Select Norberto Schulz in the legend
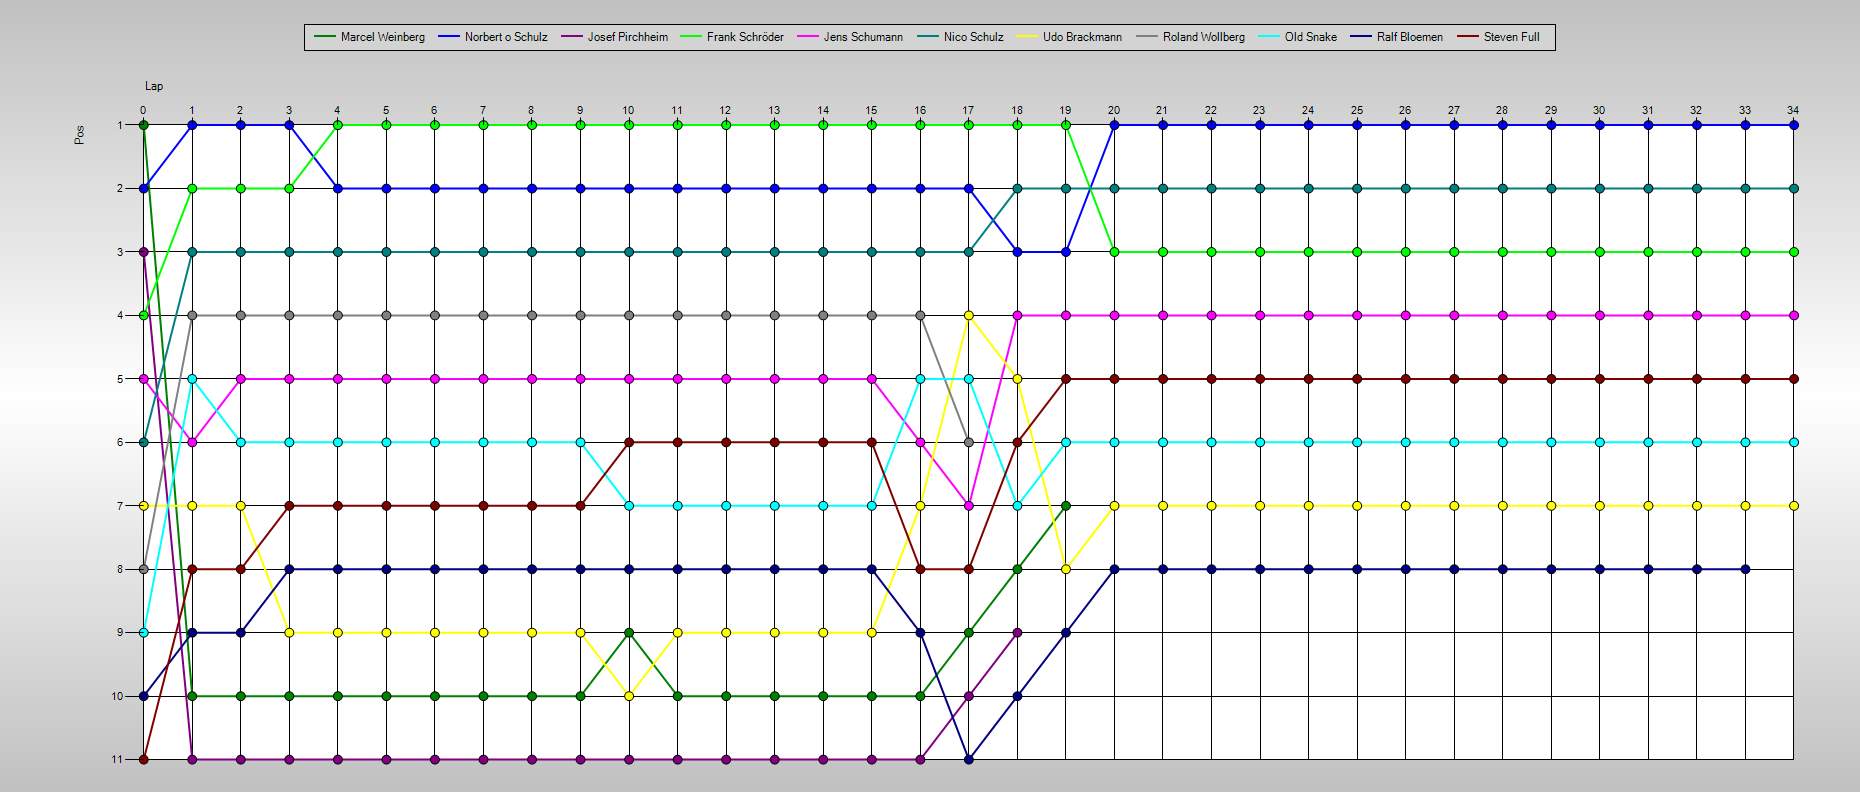The width and height of the screenshot is (1860, 792). click(x=506, y=37)
